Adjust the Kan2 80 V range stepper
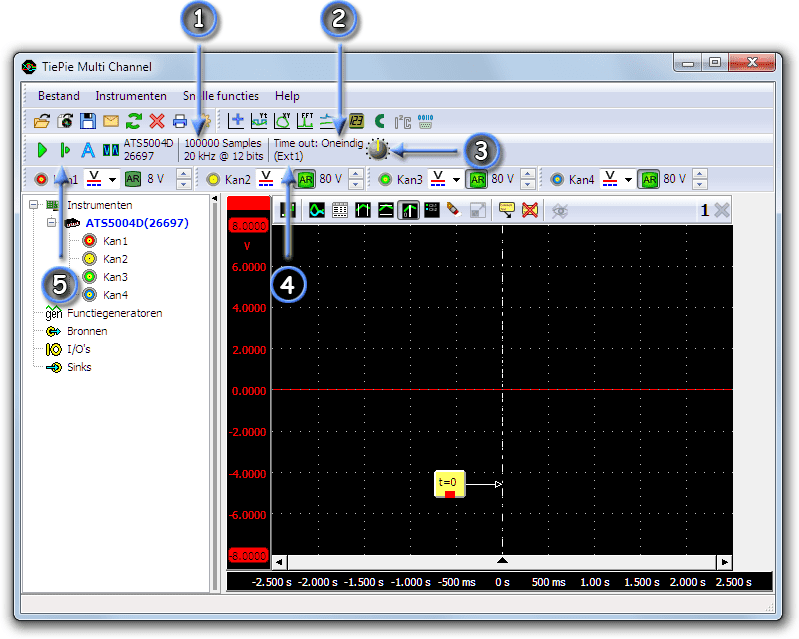The image size is (799, 639). [x=355, y=179]
